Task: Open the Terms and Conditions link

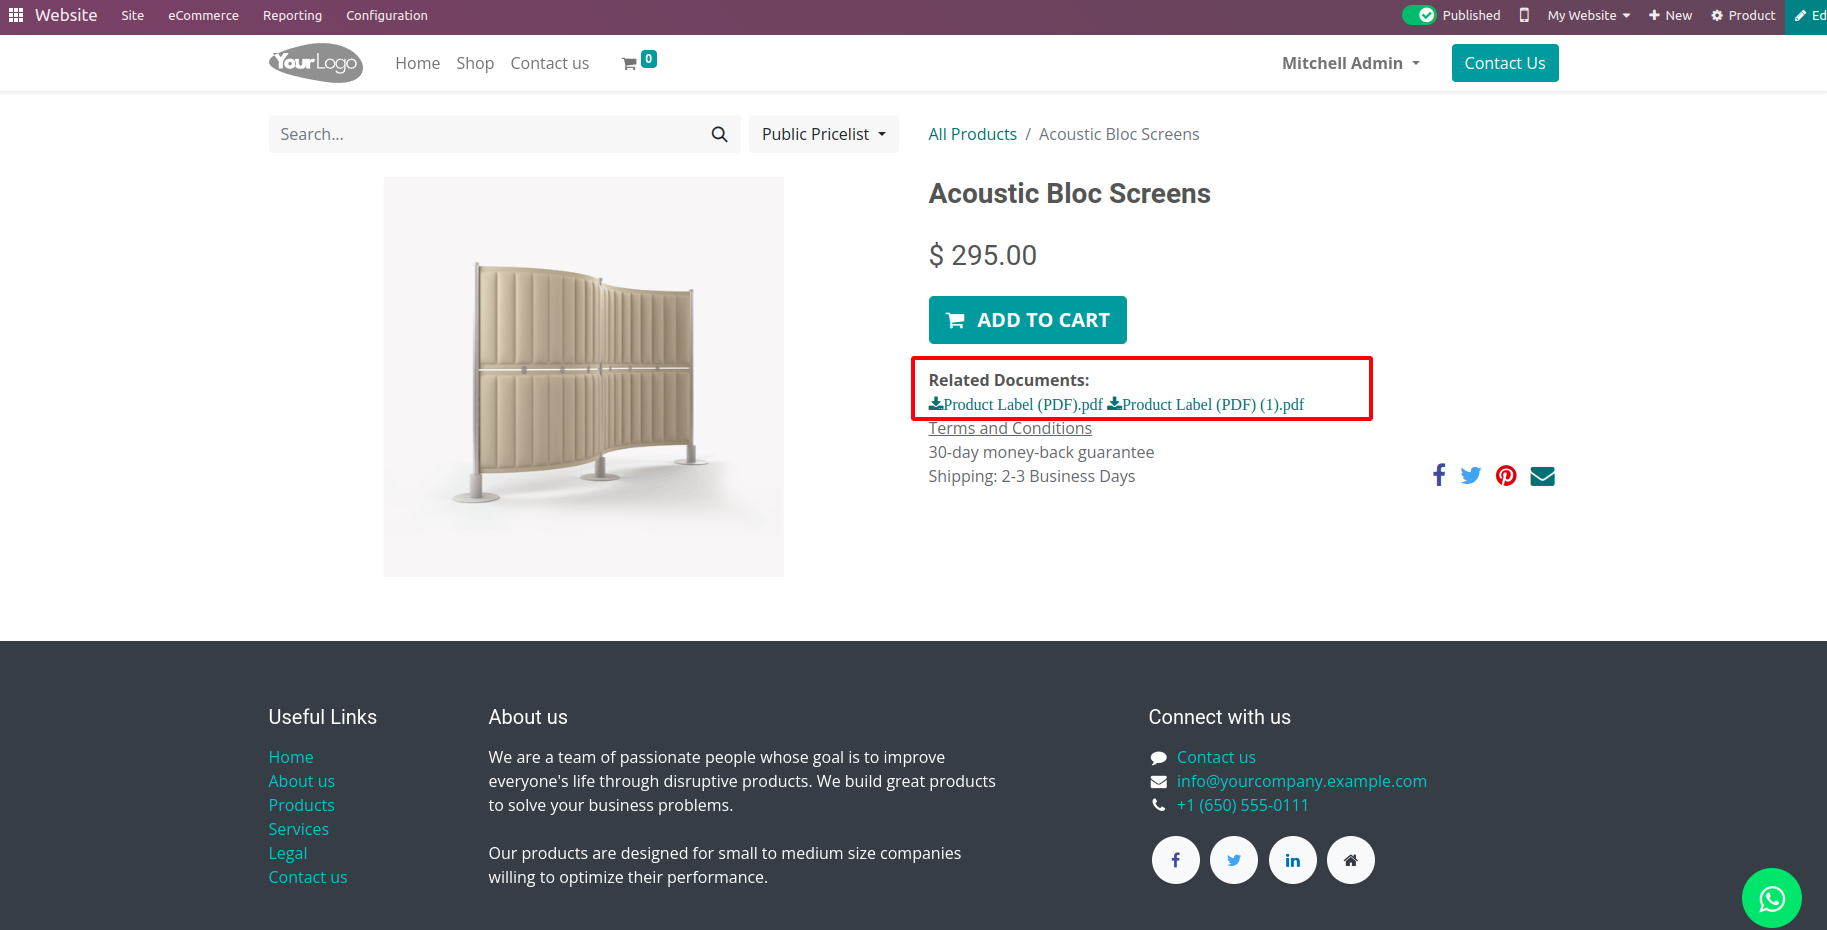Action: [x=1010, y=428]
